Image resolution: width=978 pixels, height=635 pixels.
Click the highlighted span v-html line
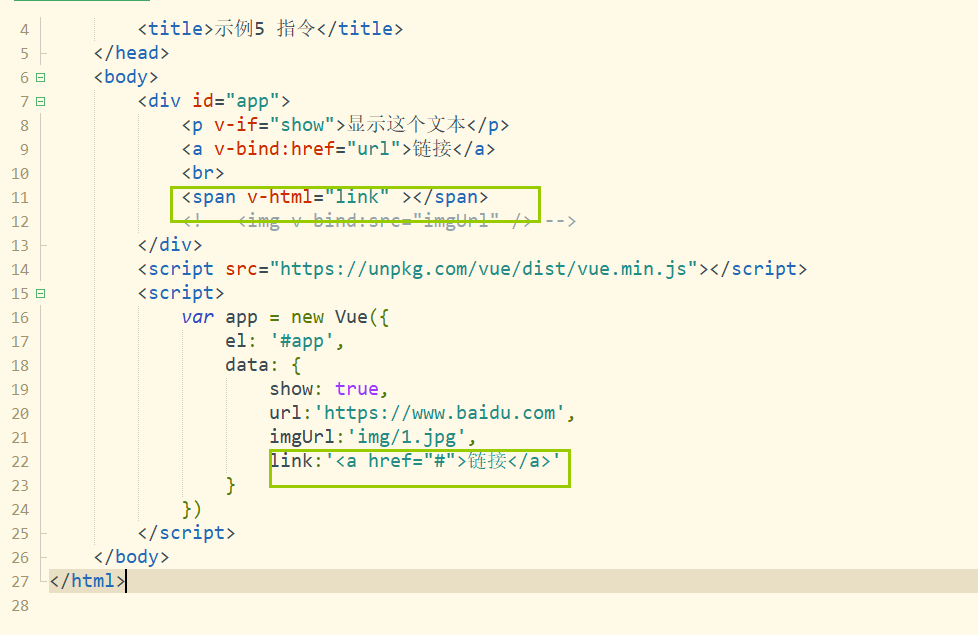click(x=330, y=197)
